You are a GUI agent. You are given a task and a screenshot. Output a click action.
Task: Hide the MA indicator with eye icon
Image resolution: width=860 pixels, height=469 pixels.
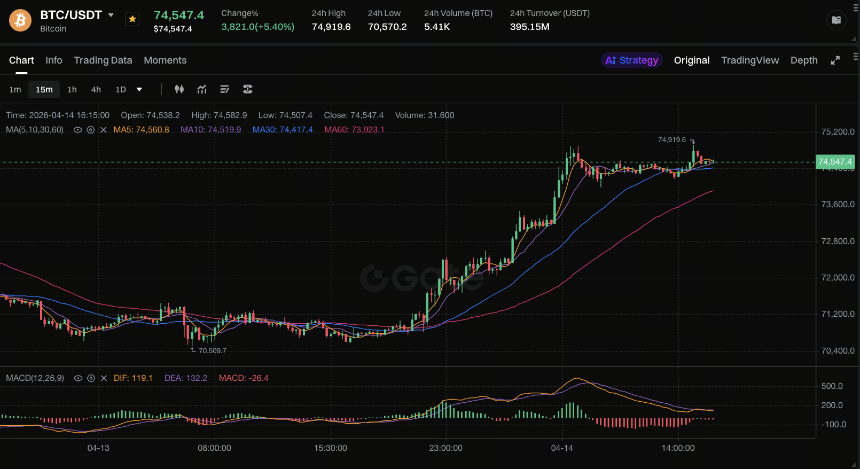[x=78, y=130]
